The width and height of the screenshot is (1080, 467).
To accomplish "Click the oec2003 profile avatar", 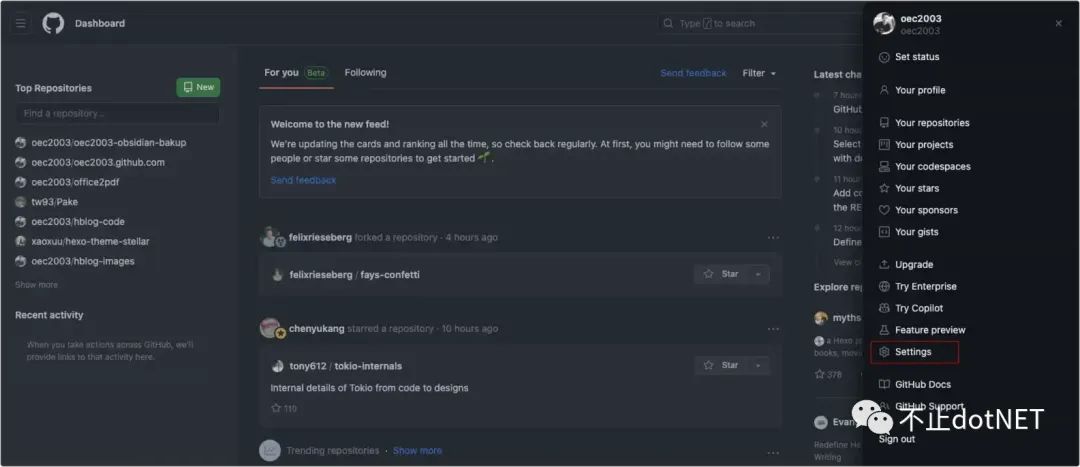I will click(883, 24).
